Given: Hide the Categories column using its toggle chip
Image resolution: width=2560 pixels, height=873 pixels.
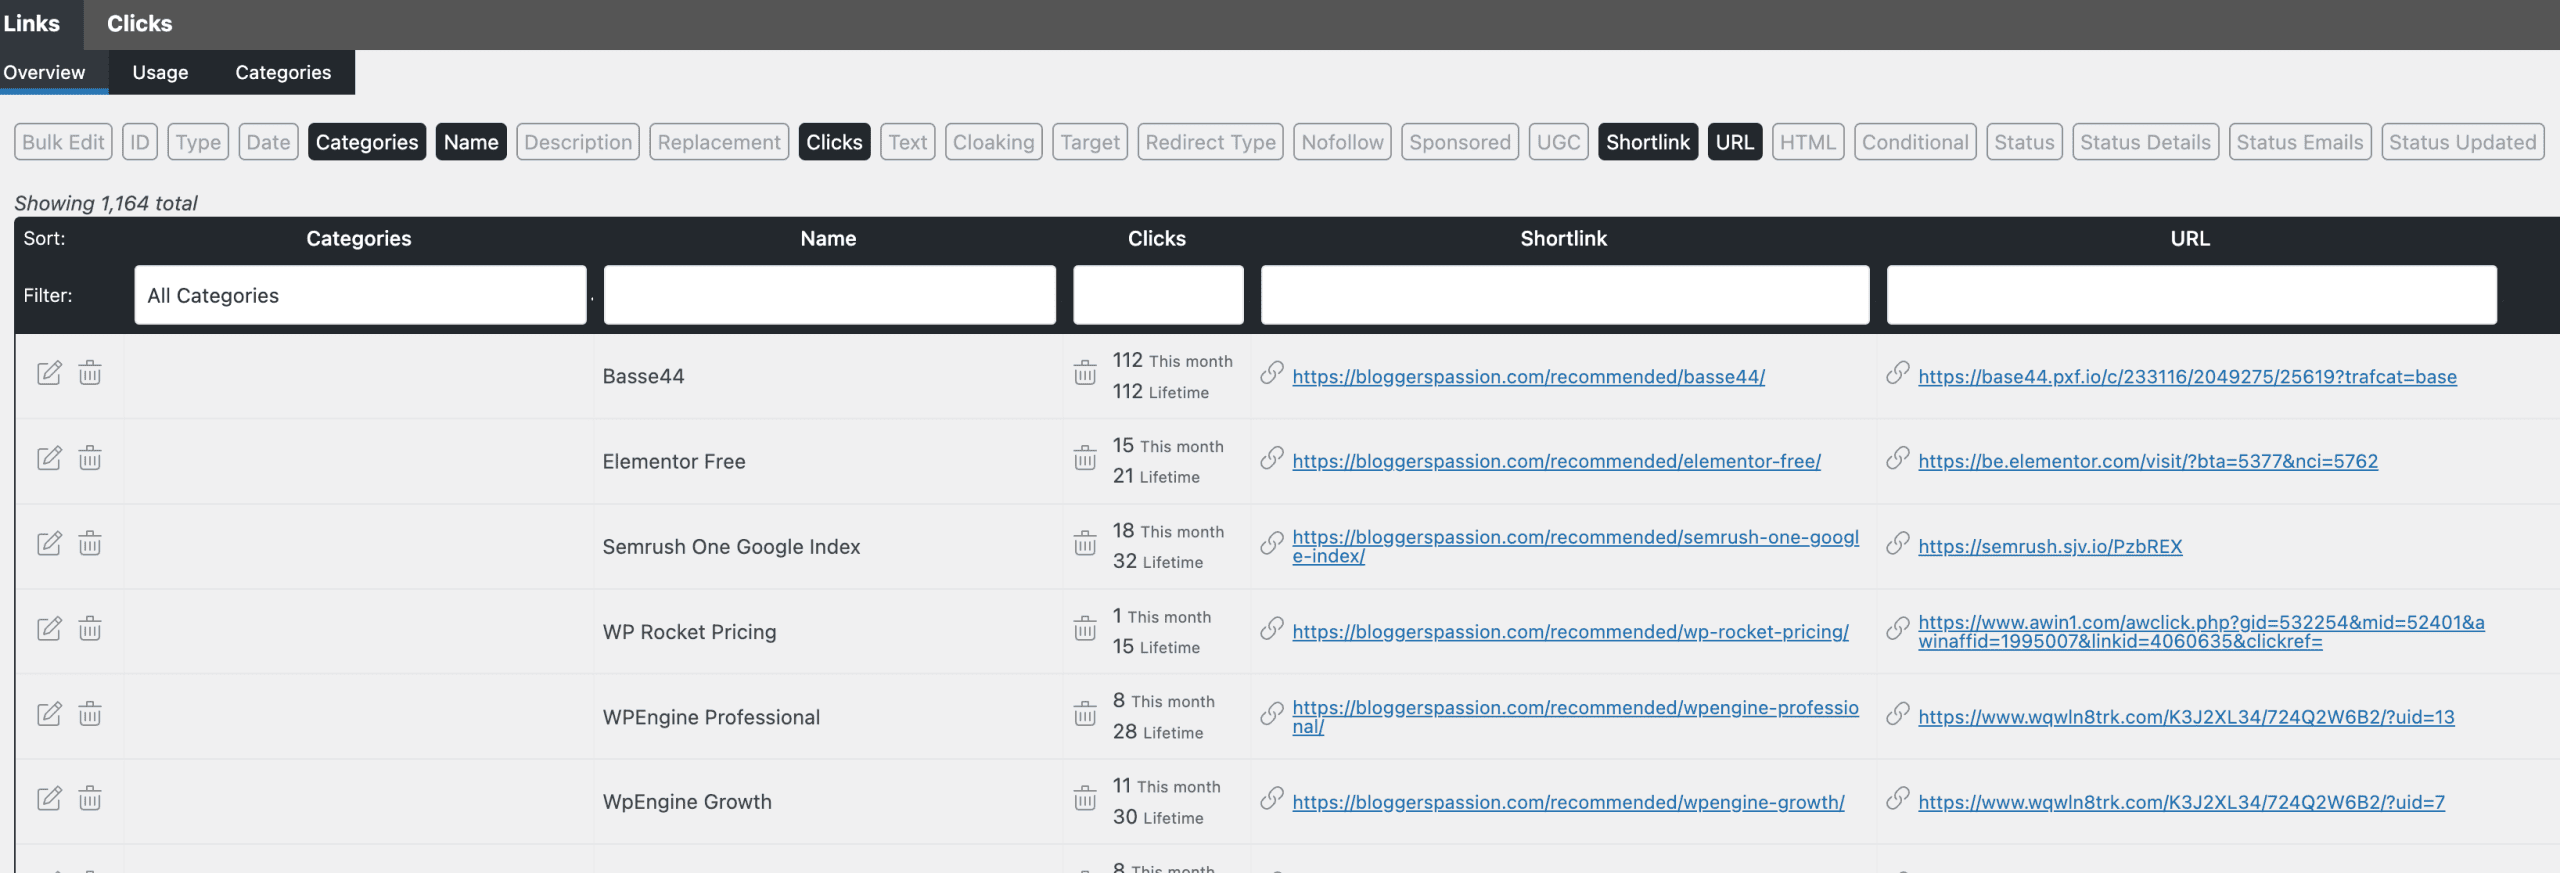Looking at the screenshot, I should (367, 142).
